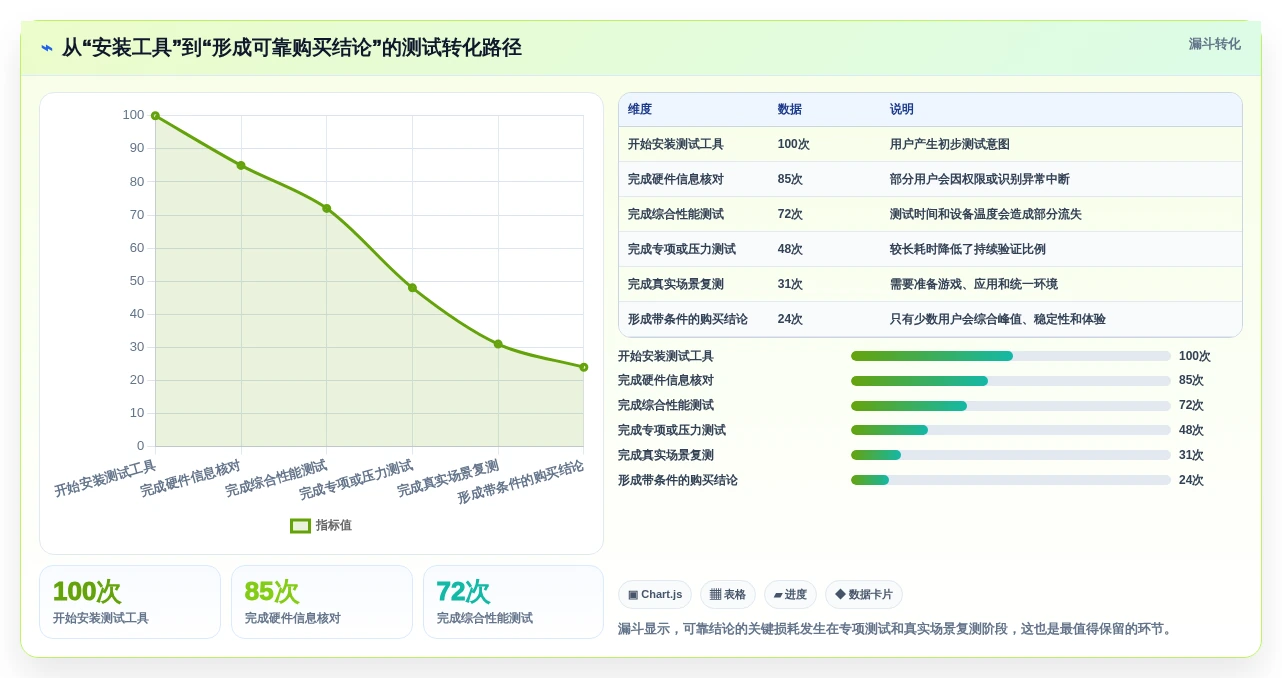Click the 数据 column header

pos(790,110)
